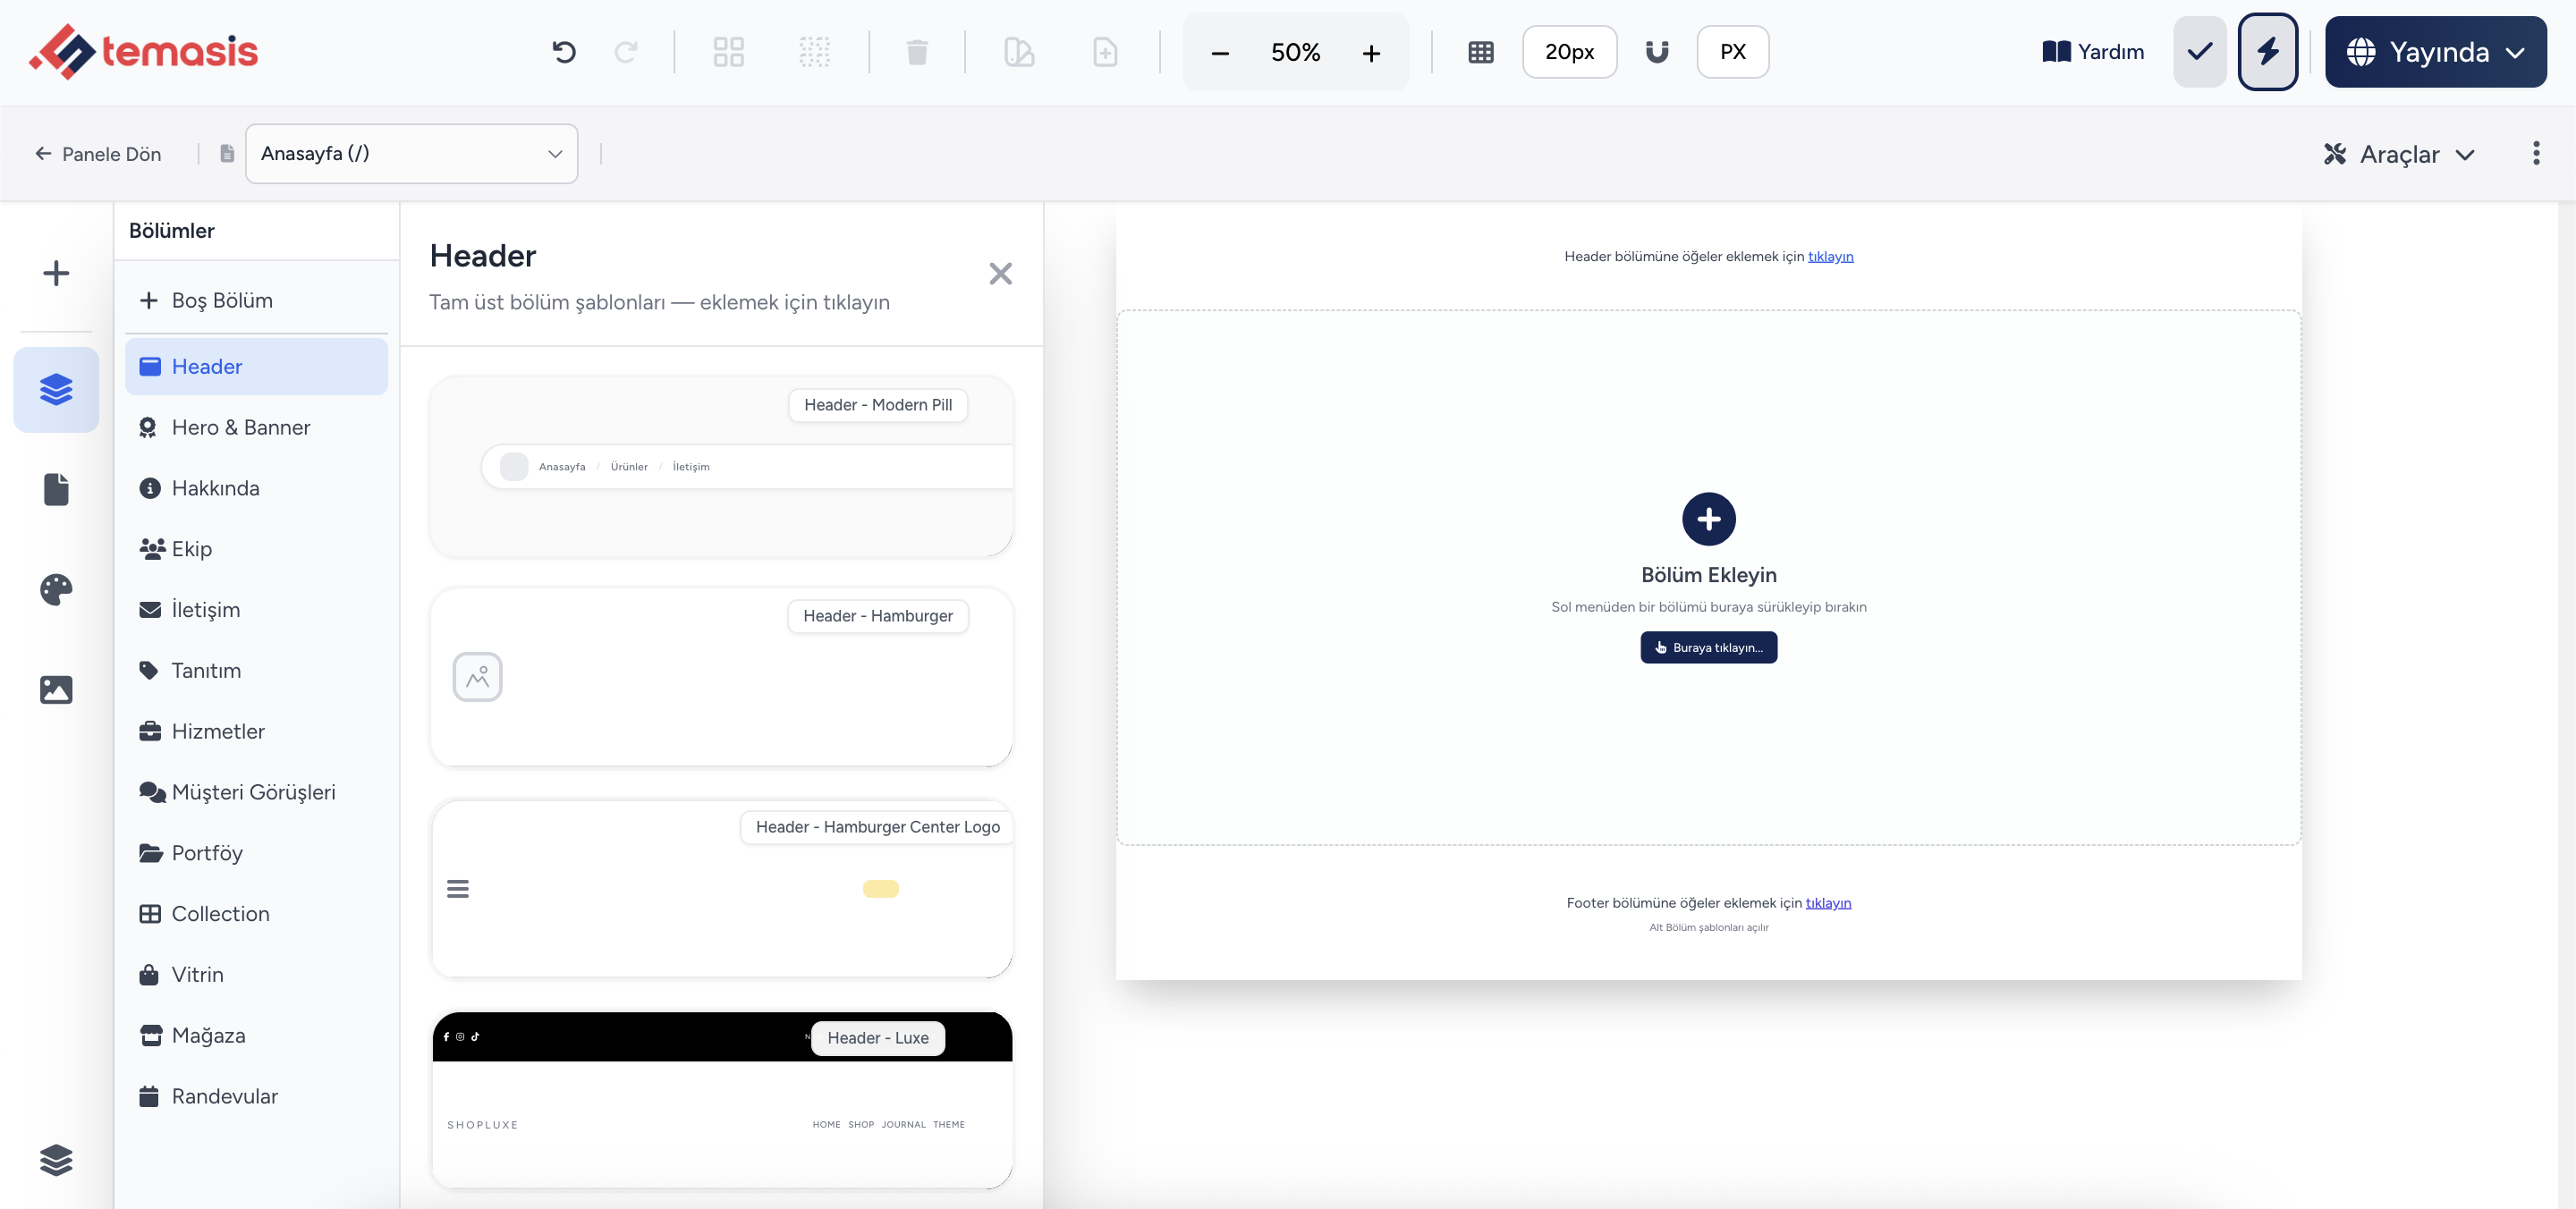This screenshot has height=1209, width=2576.
Task: Click the Buraya tıklayın button
Action: tap(1708, 647)
